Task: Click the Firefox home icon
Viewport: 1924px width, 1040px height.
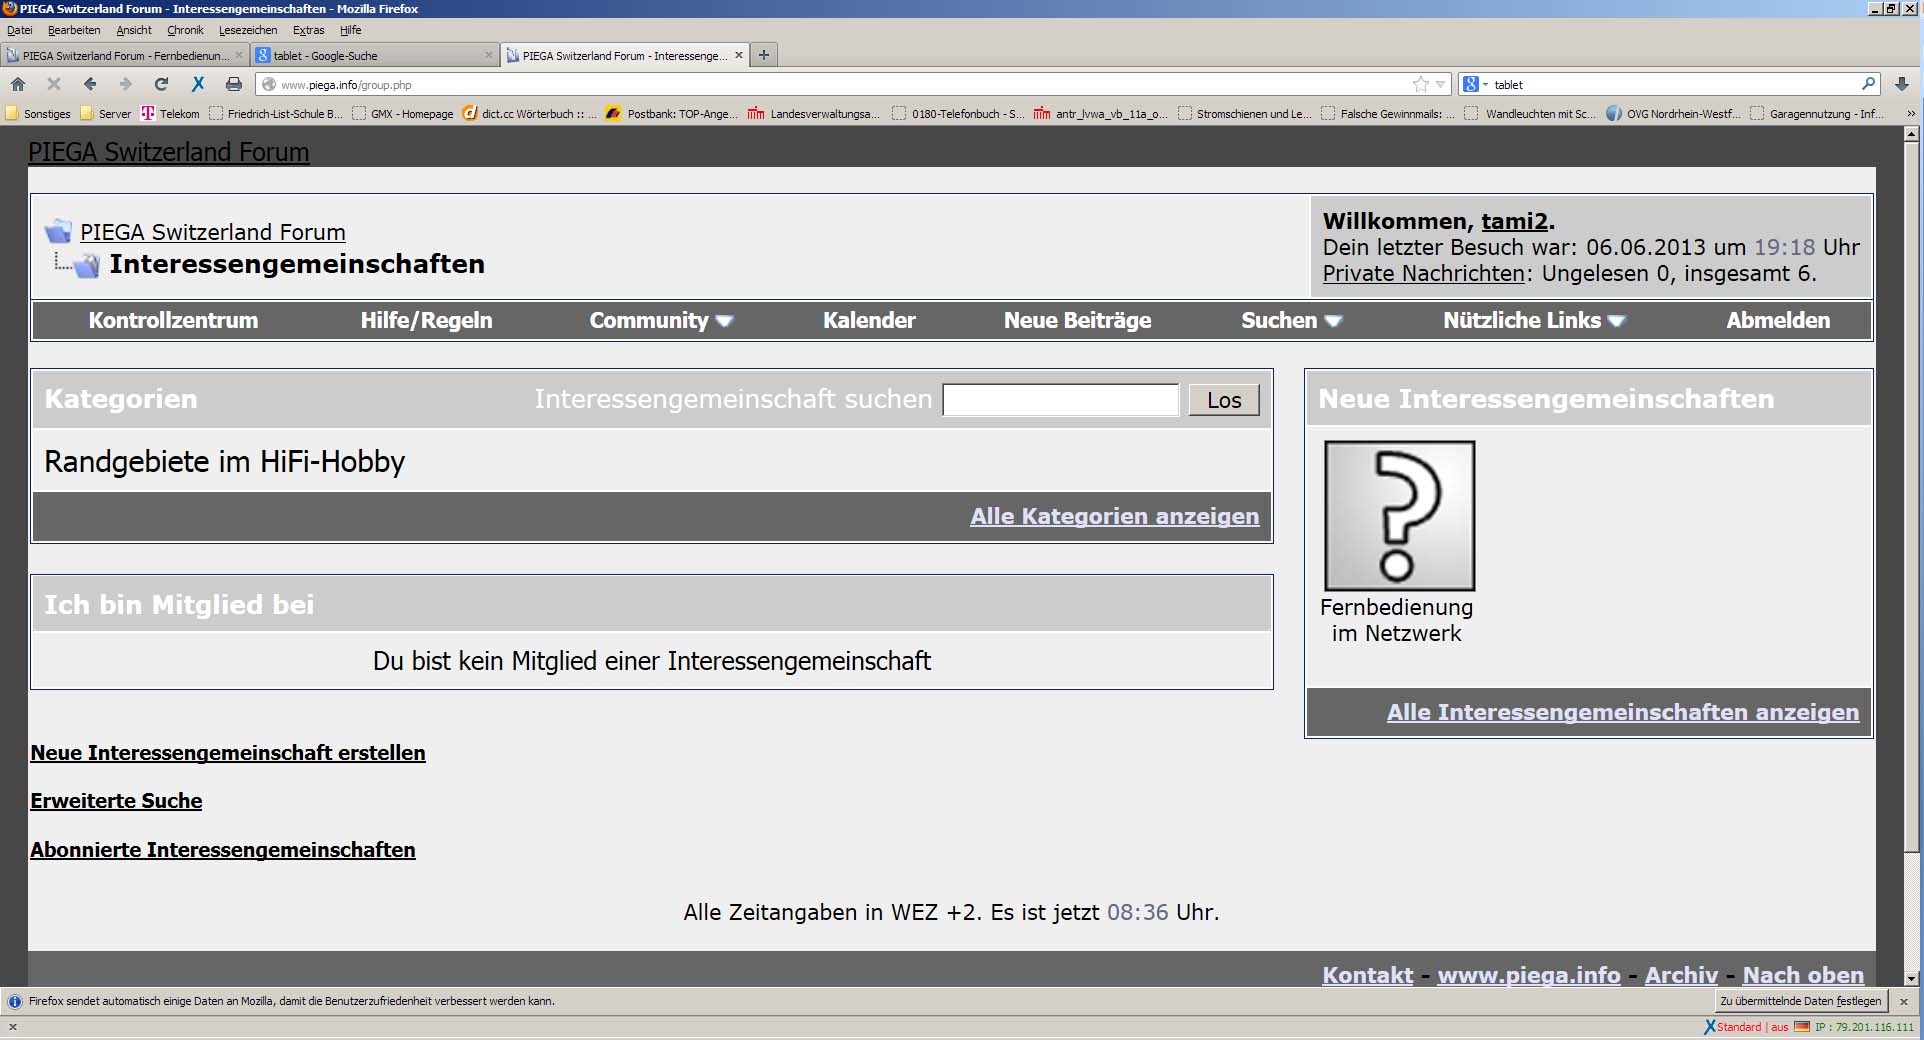Action: coord(18,84)
